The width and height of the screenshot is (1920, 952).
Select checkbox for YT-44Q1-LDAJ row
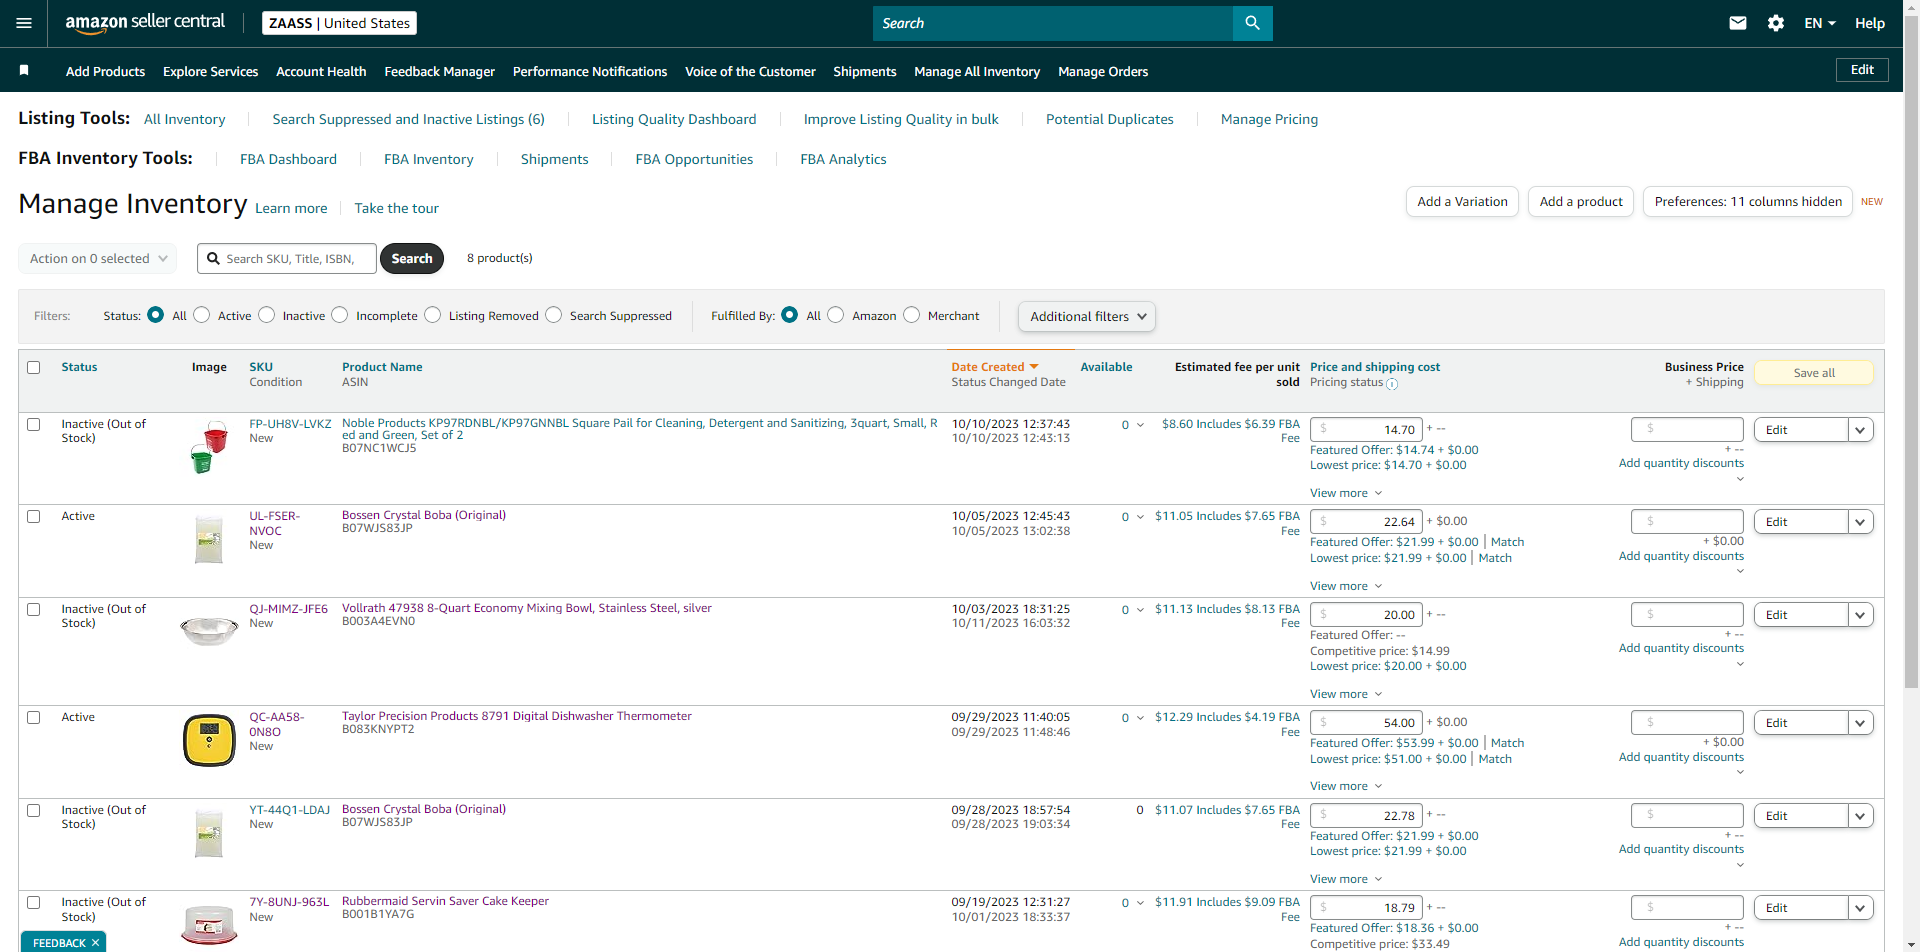tap(34, 810)
